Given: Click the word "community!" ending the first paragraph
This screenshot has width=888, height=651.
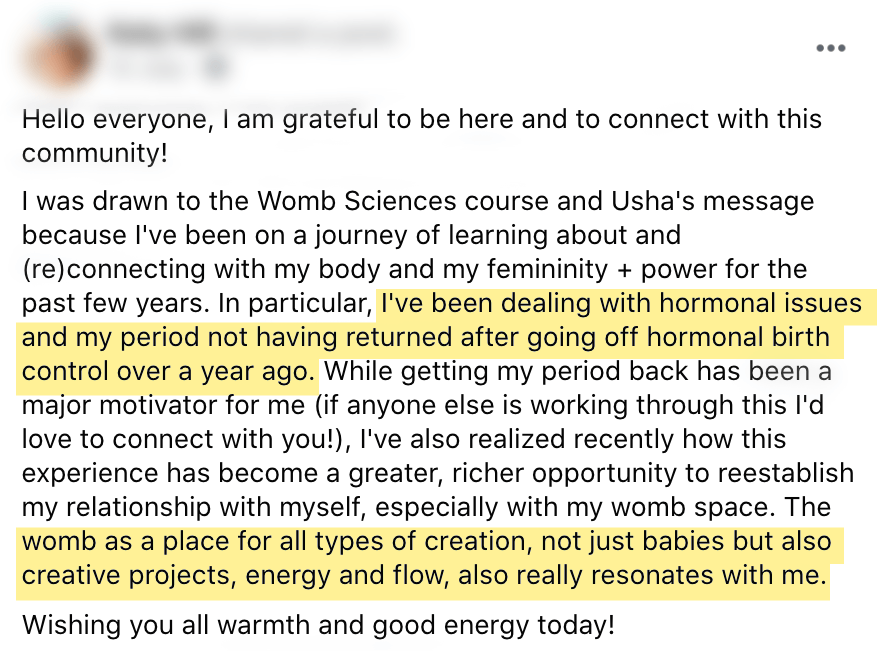Looking at the screenshot, I should [95, 153].
